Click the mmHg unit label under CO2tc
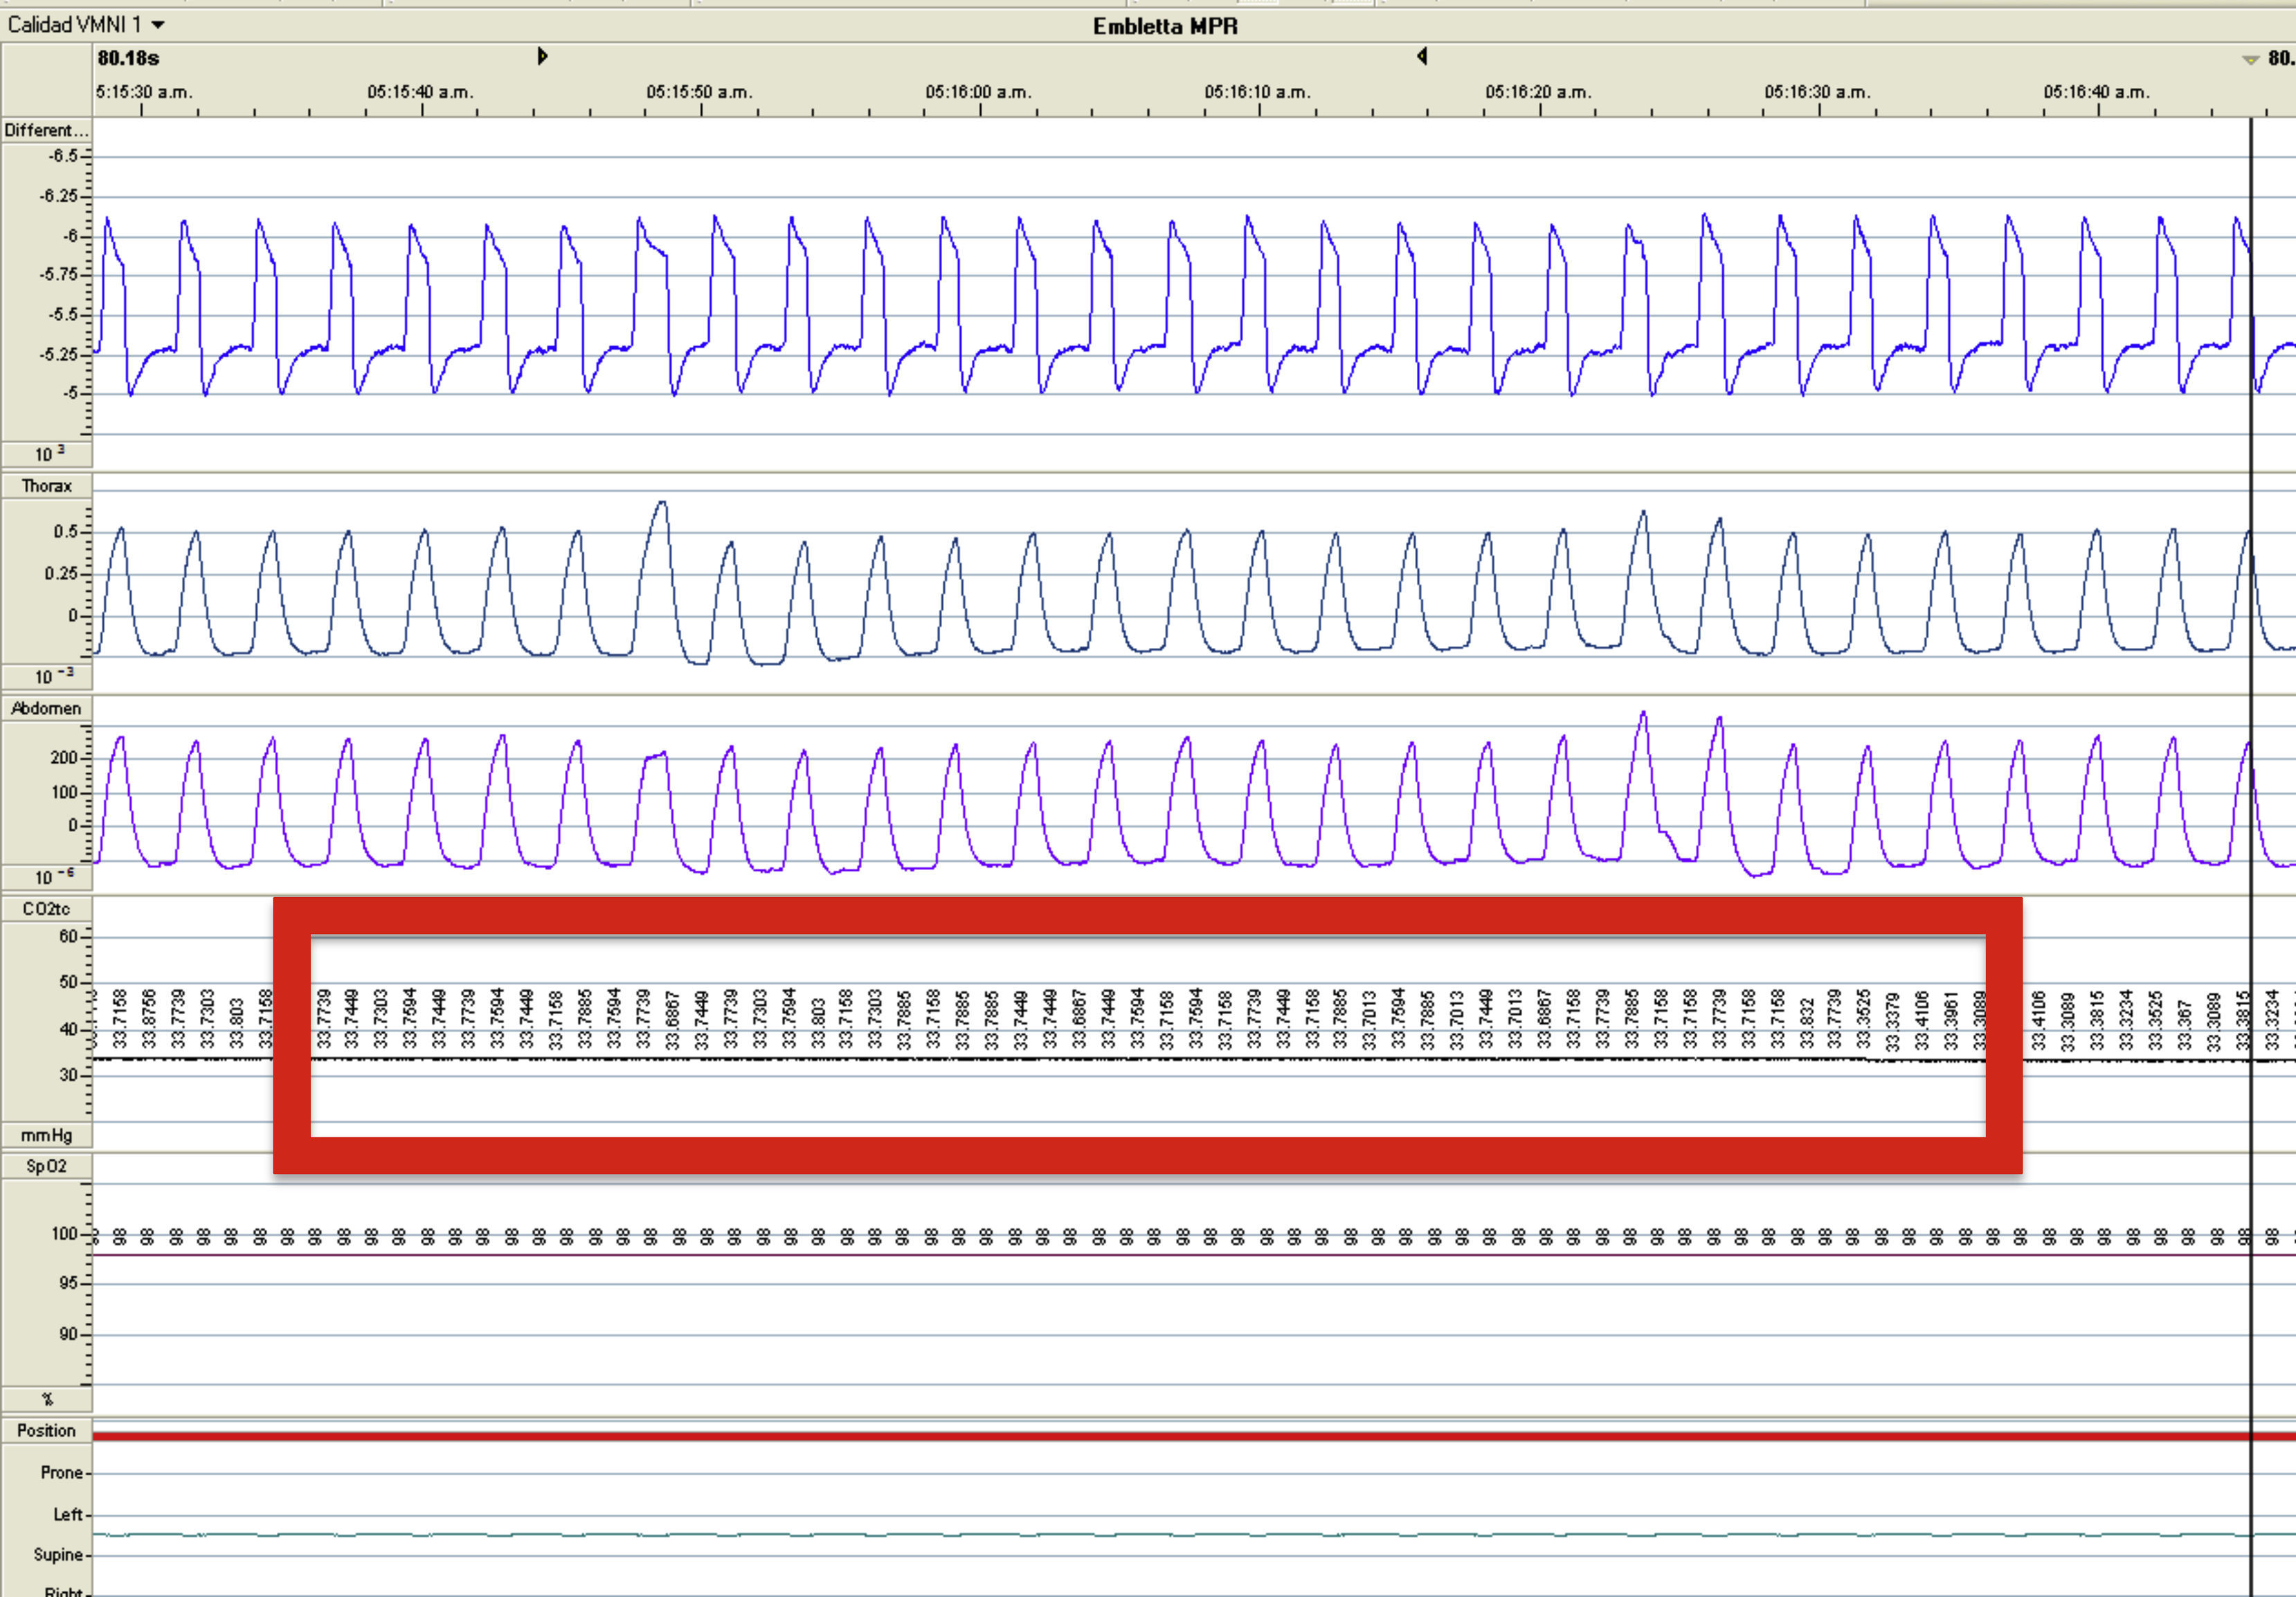2296x1597 pixels. pos(46,1135)
